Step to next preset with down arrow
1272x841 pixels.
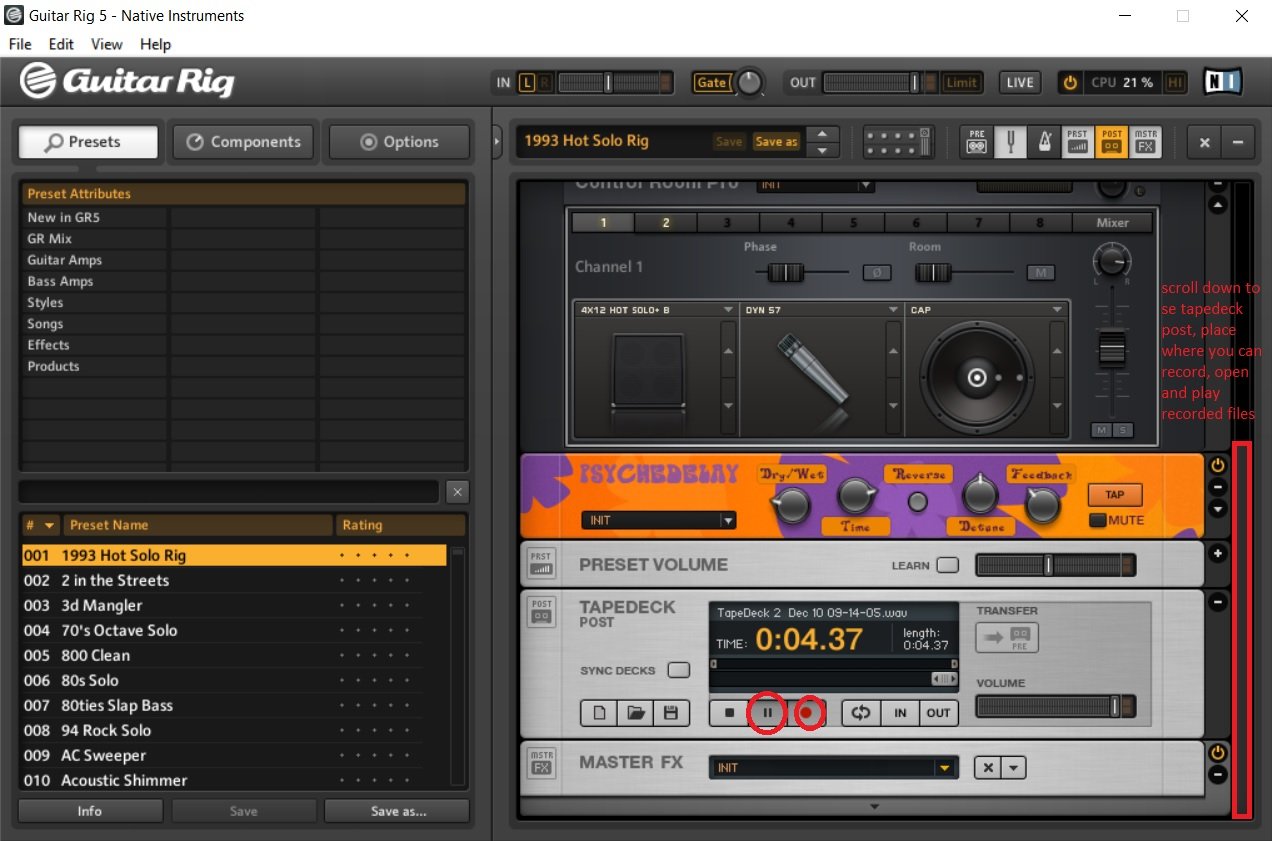tap(822, 150)
